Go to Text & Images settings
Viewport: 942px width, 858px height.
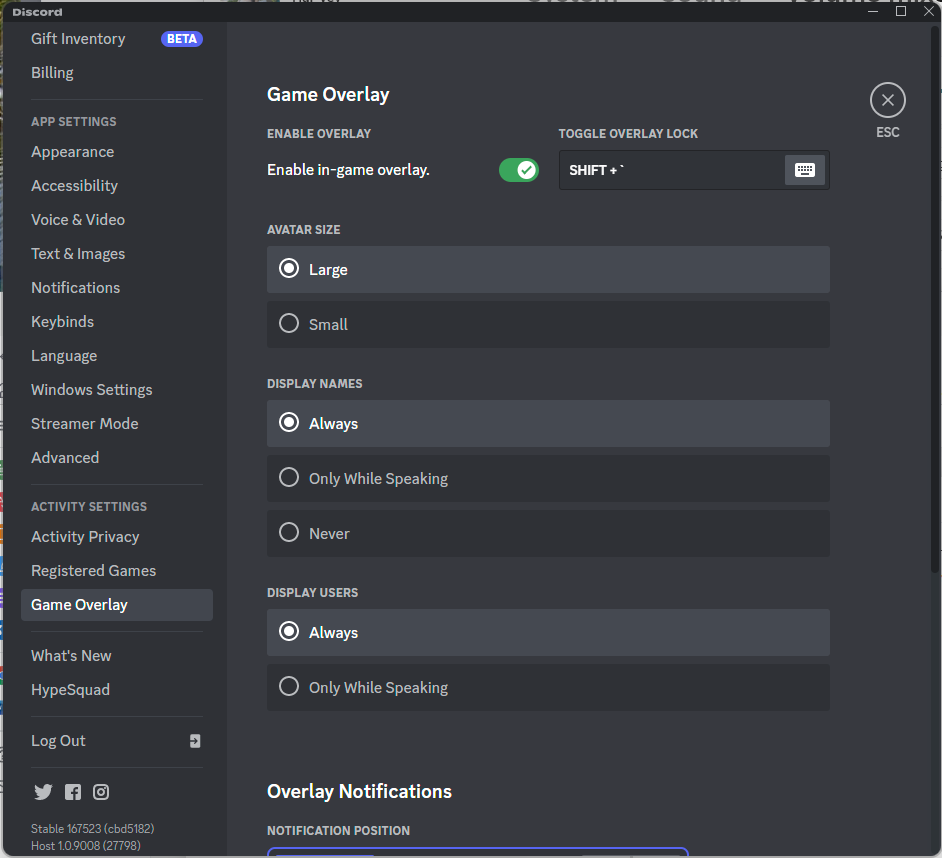pos(78,254)
